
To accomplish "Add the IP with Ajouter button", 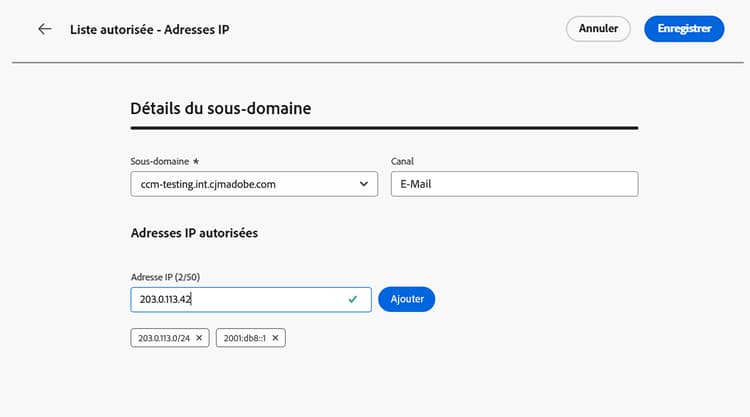I will coord(407,299).
